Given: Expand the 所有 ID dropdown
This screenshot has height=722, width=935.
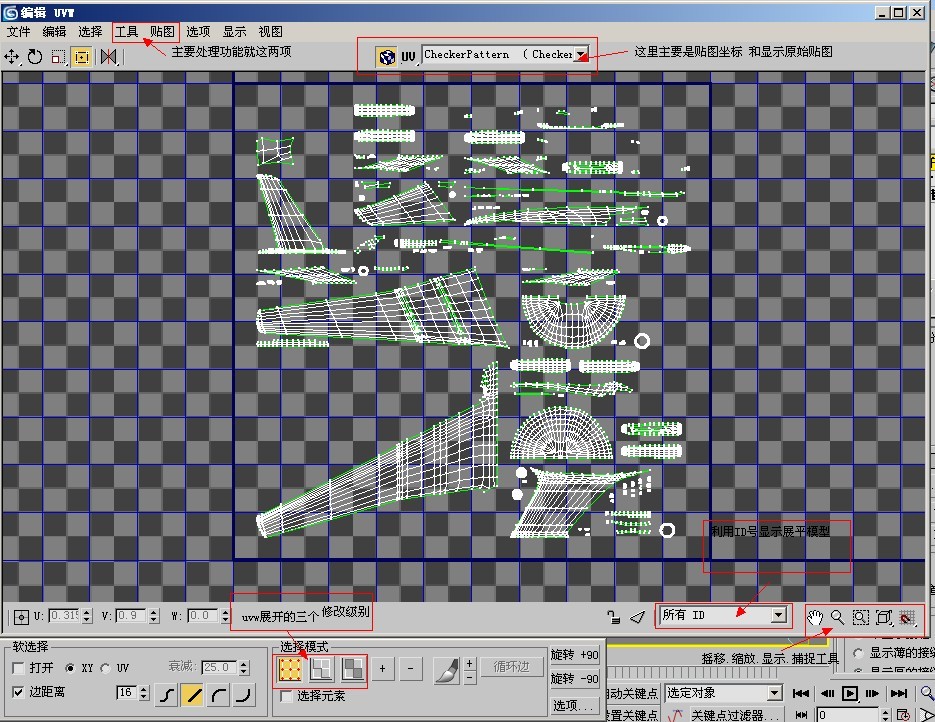Looking at the screenshot, I should [x=778, y=616].
